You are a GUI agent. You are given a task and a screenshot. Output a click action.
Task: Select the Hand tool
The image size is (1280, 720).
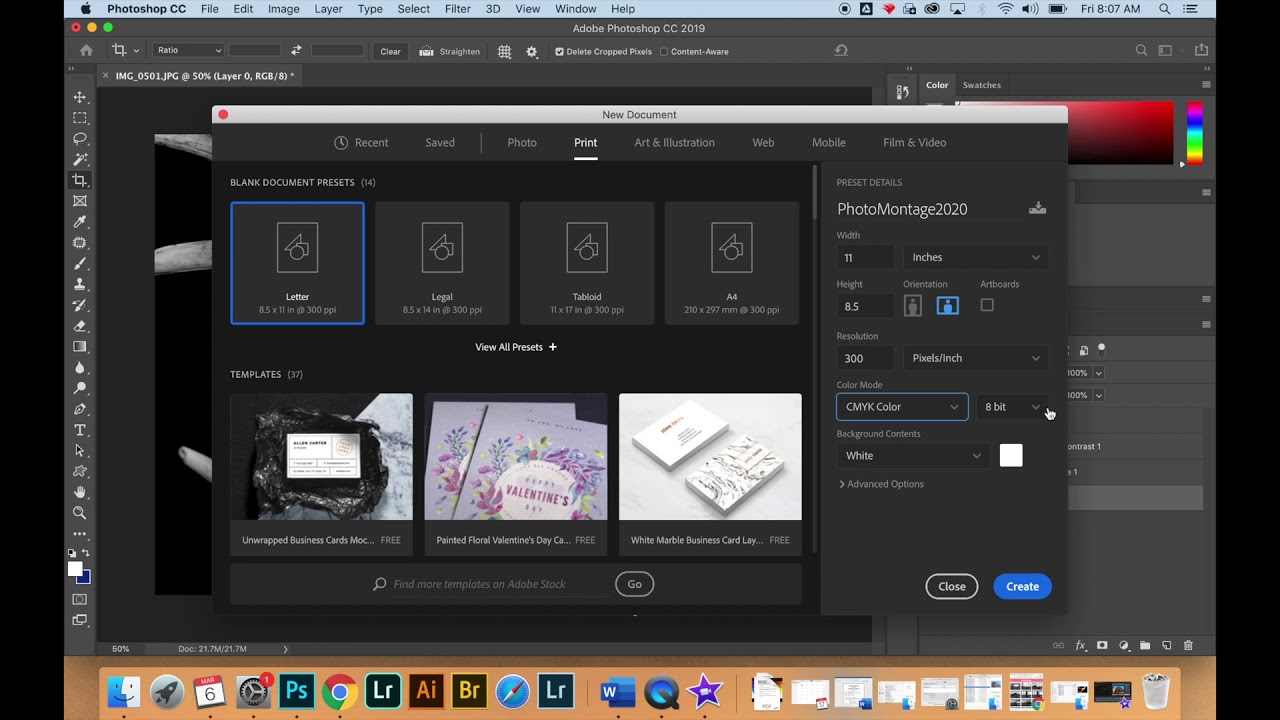pos(80,492)
